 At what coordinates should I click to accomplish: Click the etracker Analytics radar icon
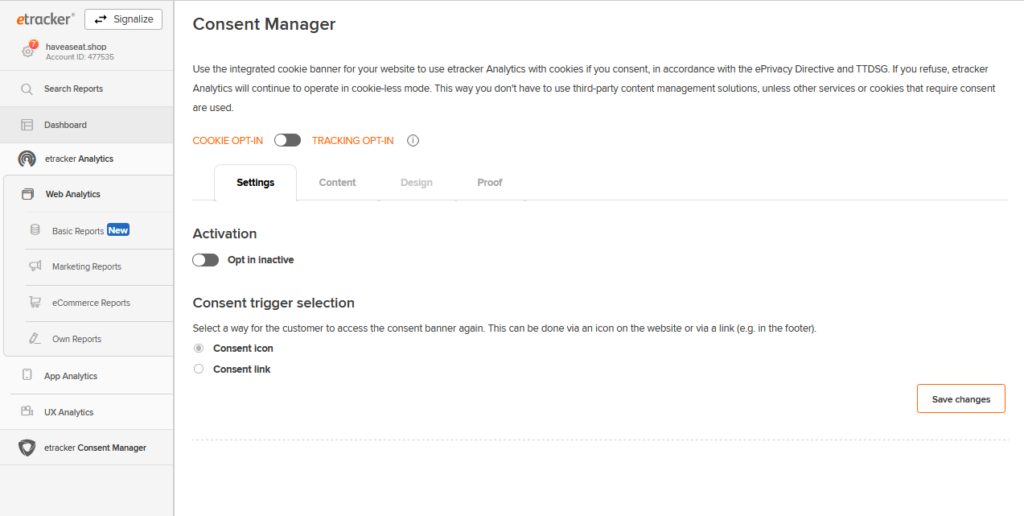click(x=27, y=159)
